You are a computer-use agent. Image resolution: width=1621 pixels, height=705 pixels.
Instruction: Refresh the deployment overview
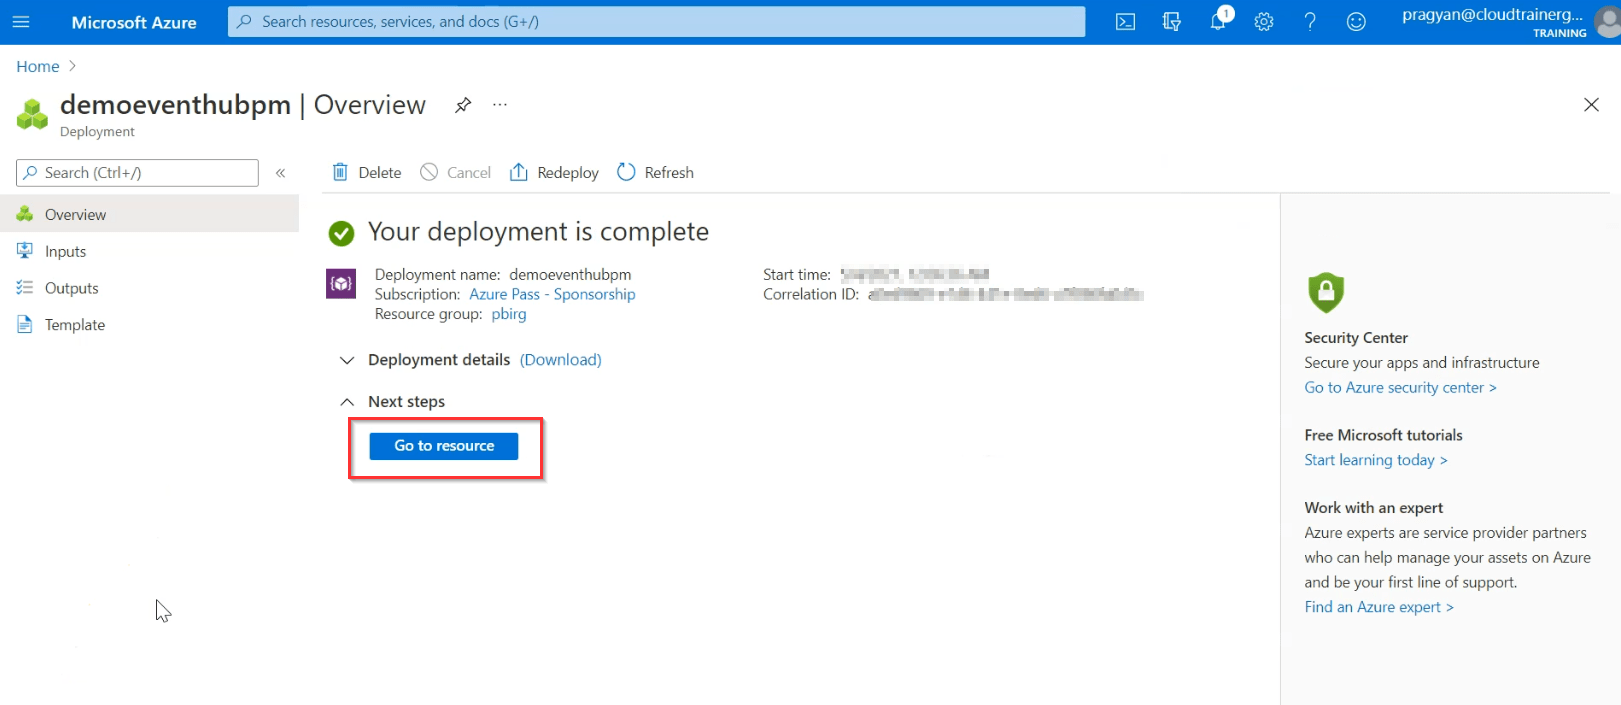(x=656, y=173)
